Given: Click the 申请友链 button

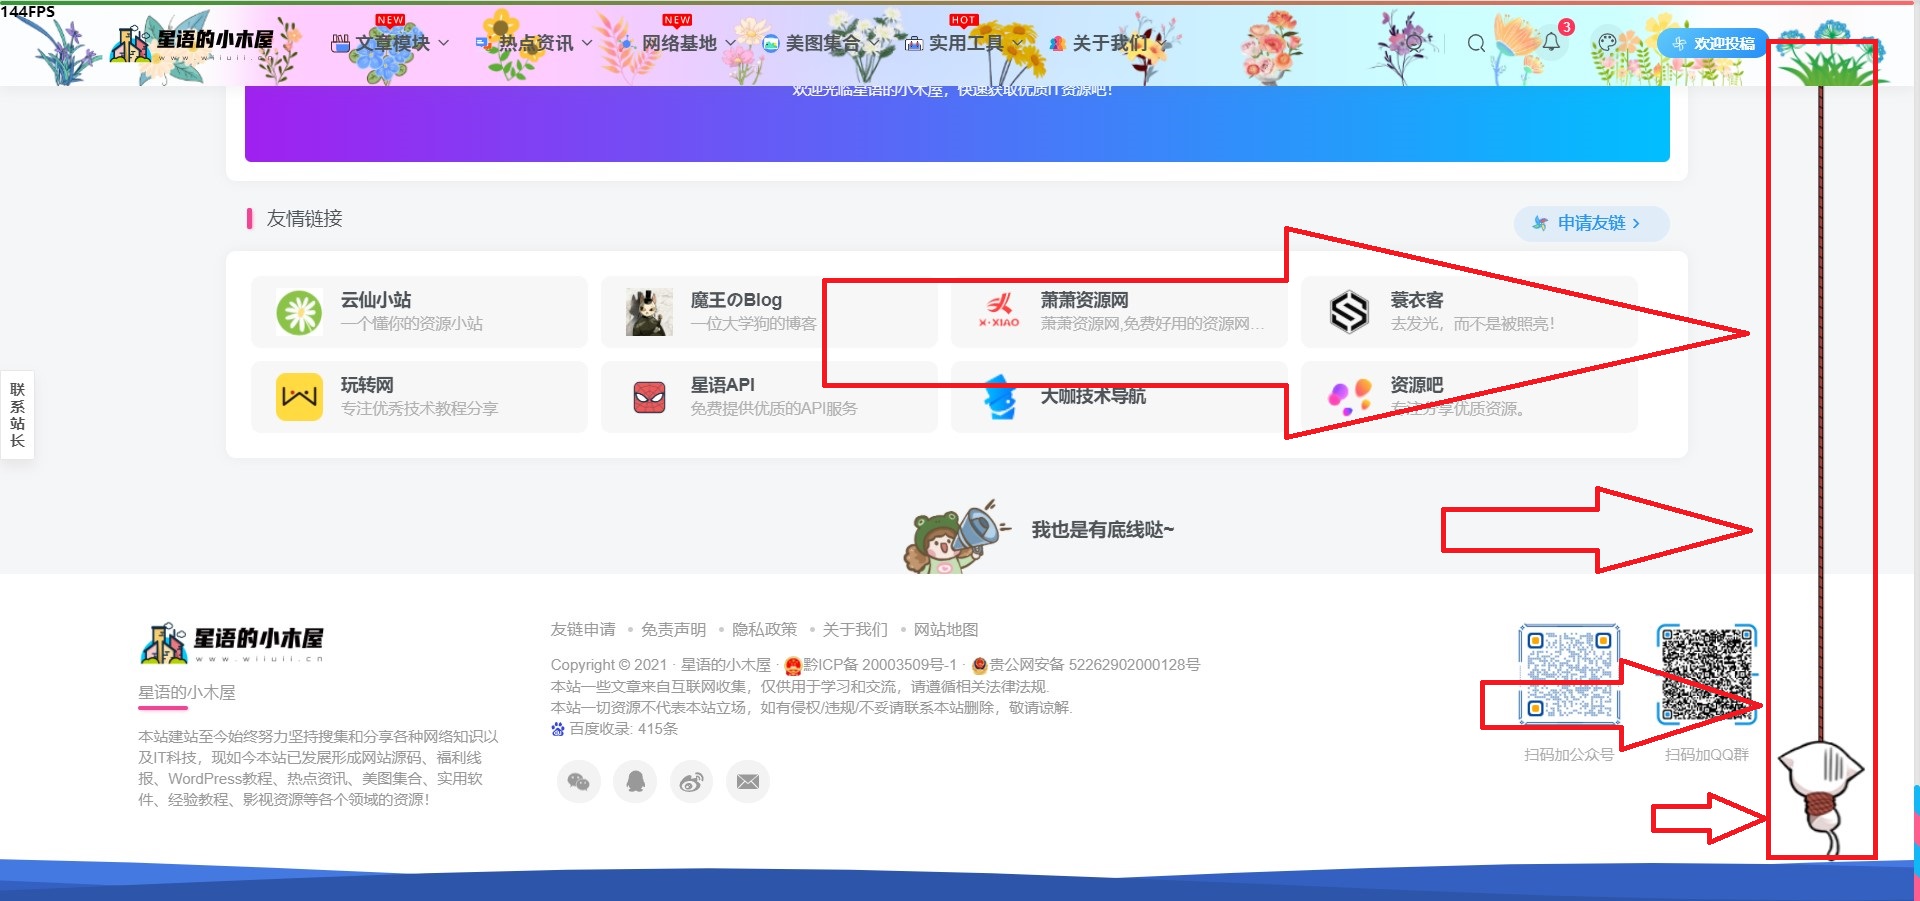Looking at the screenshot, I should click(1591, 223).
